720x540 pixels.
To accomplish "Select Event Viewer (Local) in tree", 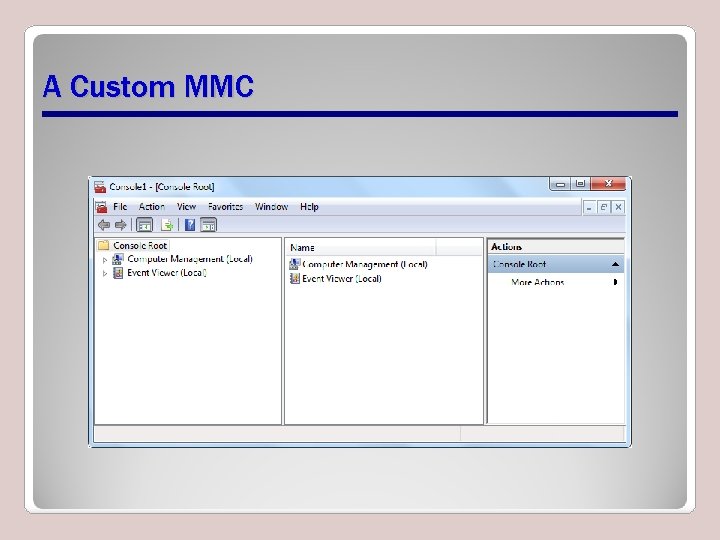I will [x=167, y=273].
